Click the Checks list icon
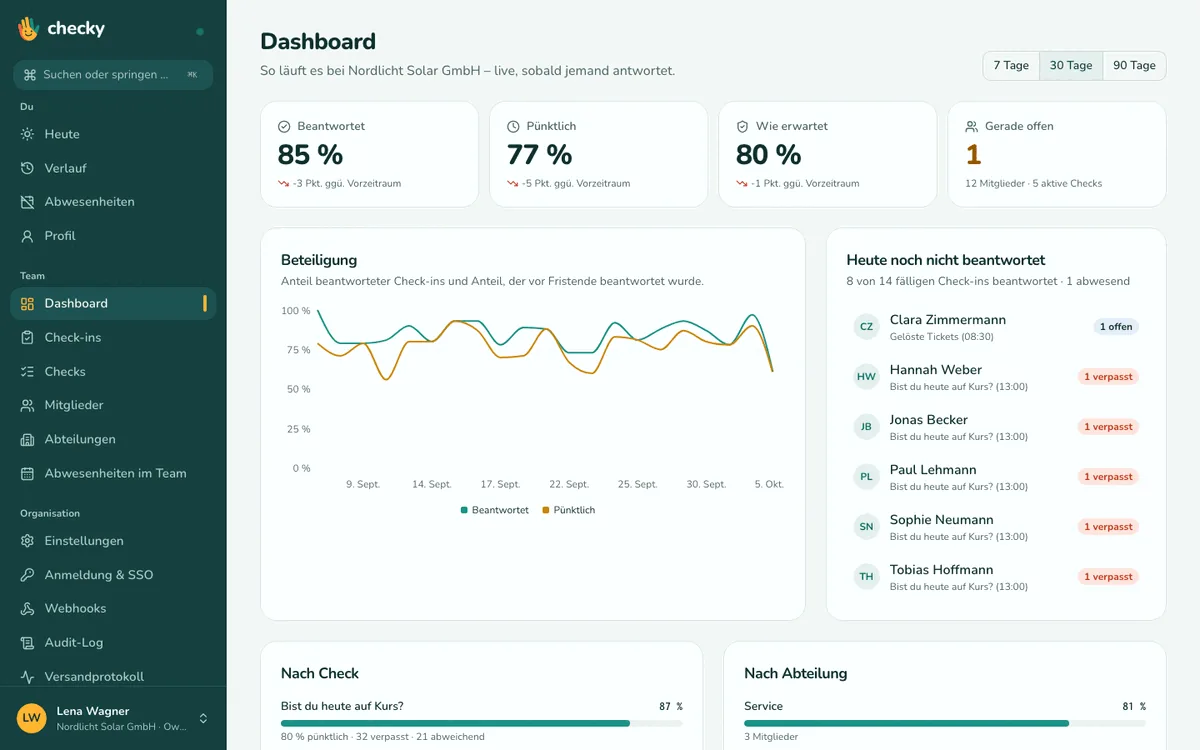The height and width of the screenshot is (750, 1200). (27, 372)
